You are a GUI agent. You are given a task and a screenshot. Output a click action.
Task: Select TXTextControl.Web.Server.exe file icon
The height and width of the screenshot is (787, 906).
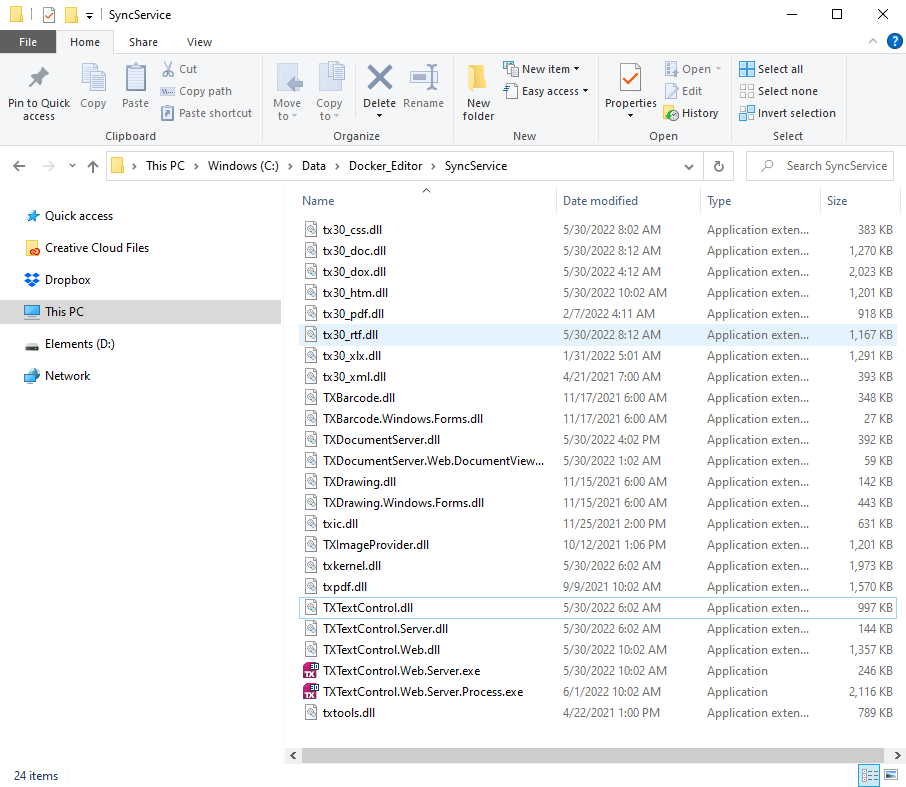pyautogui.click(x=311, y=670)
